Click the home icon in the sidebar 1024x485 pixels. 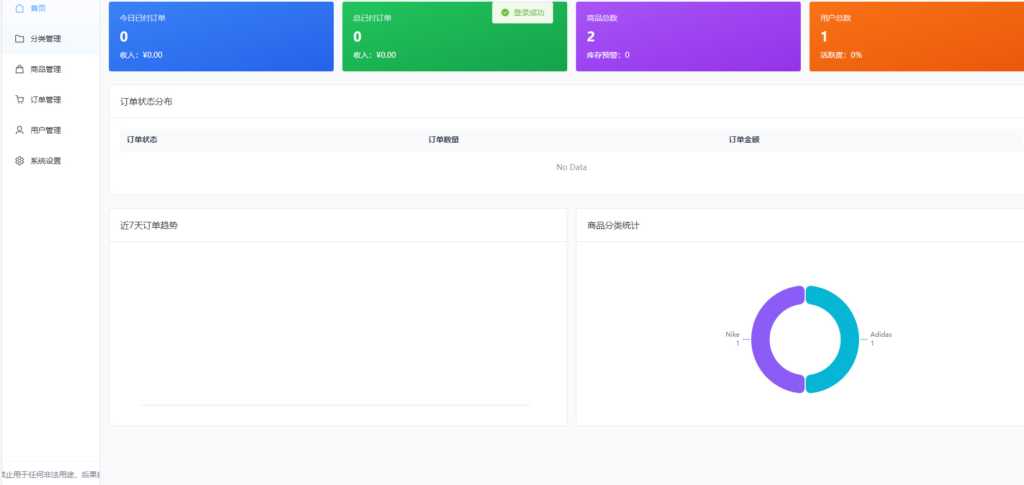(19, 8)
